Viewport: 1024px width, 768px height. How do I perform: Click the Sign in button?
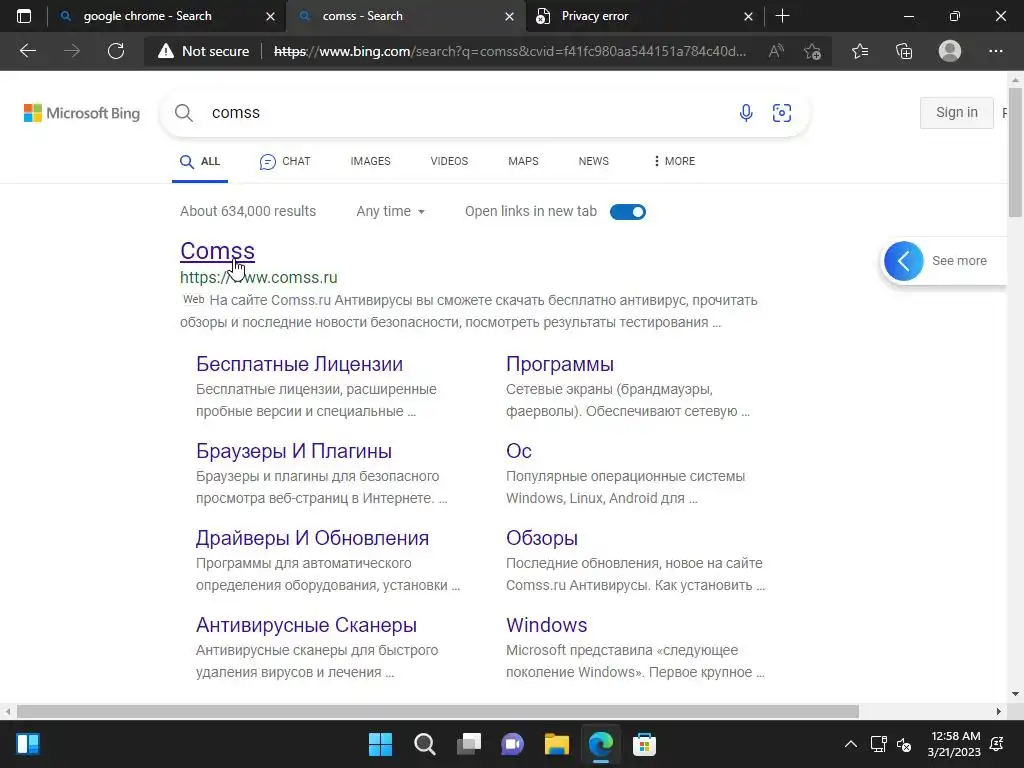click(x=957, y=112)
